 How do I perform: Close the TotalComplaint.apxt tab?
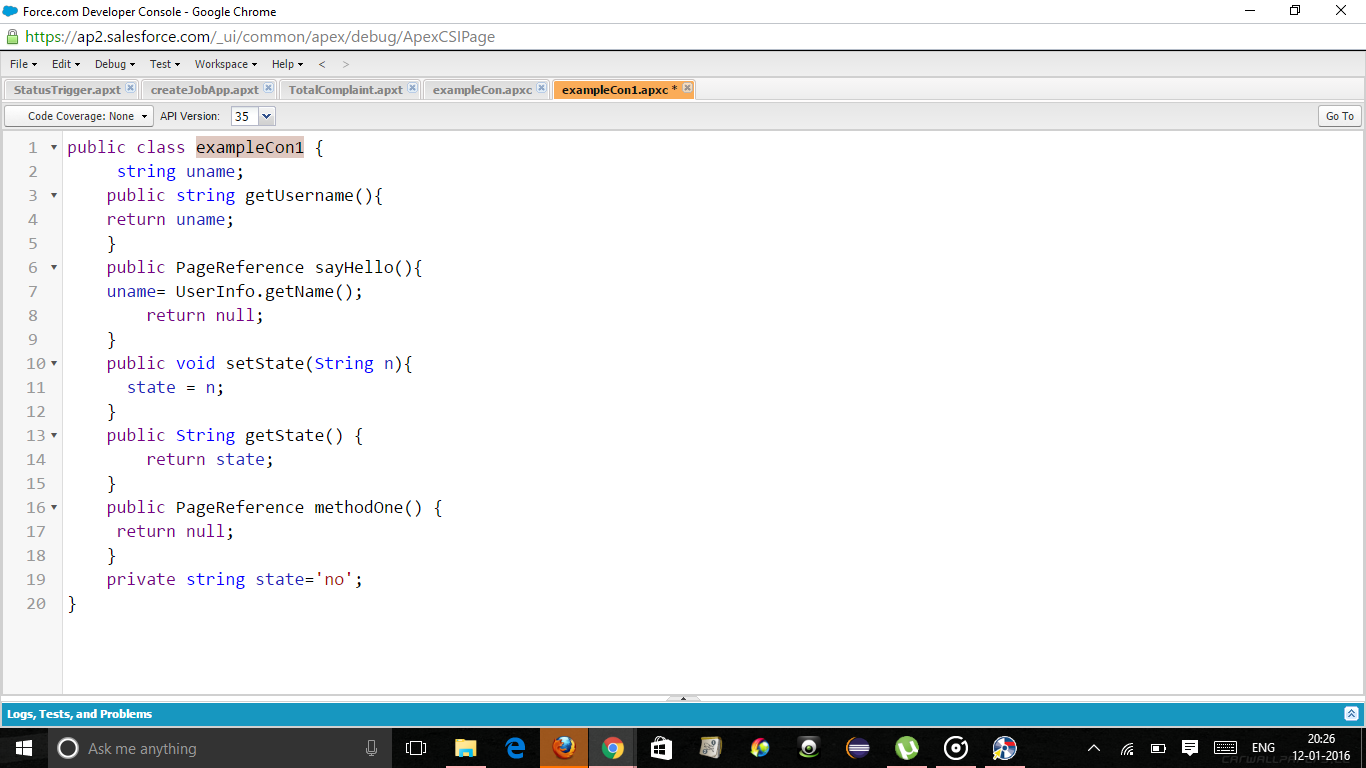point(412,88)
